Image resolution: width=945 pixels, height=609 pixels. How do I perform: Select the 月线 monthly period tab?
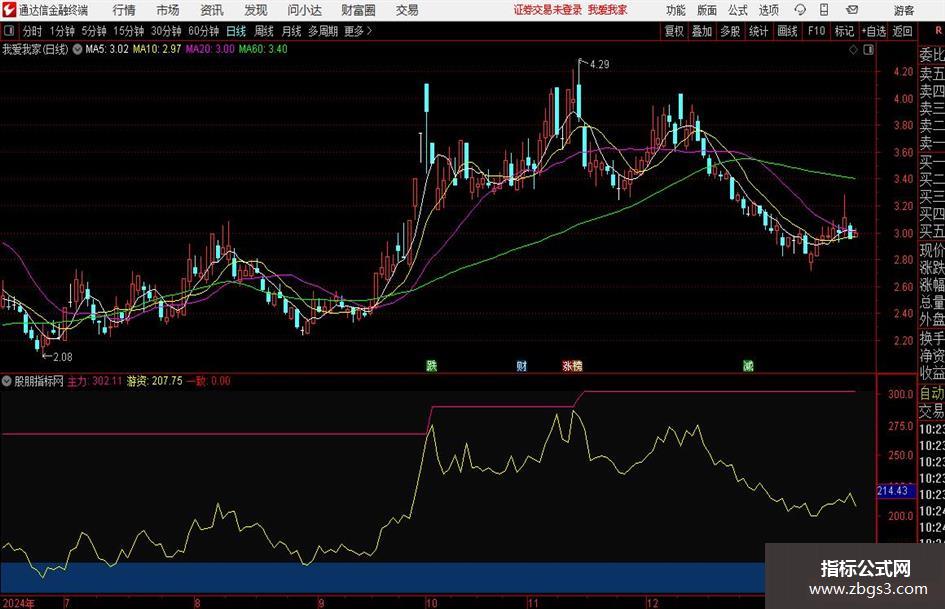tap(291, 31)
